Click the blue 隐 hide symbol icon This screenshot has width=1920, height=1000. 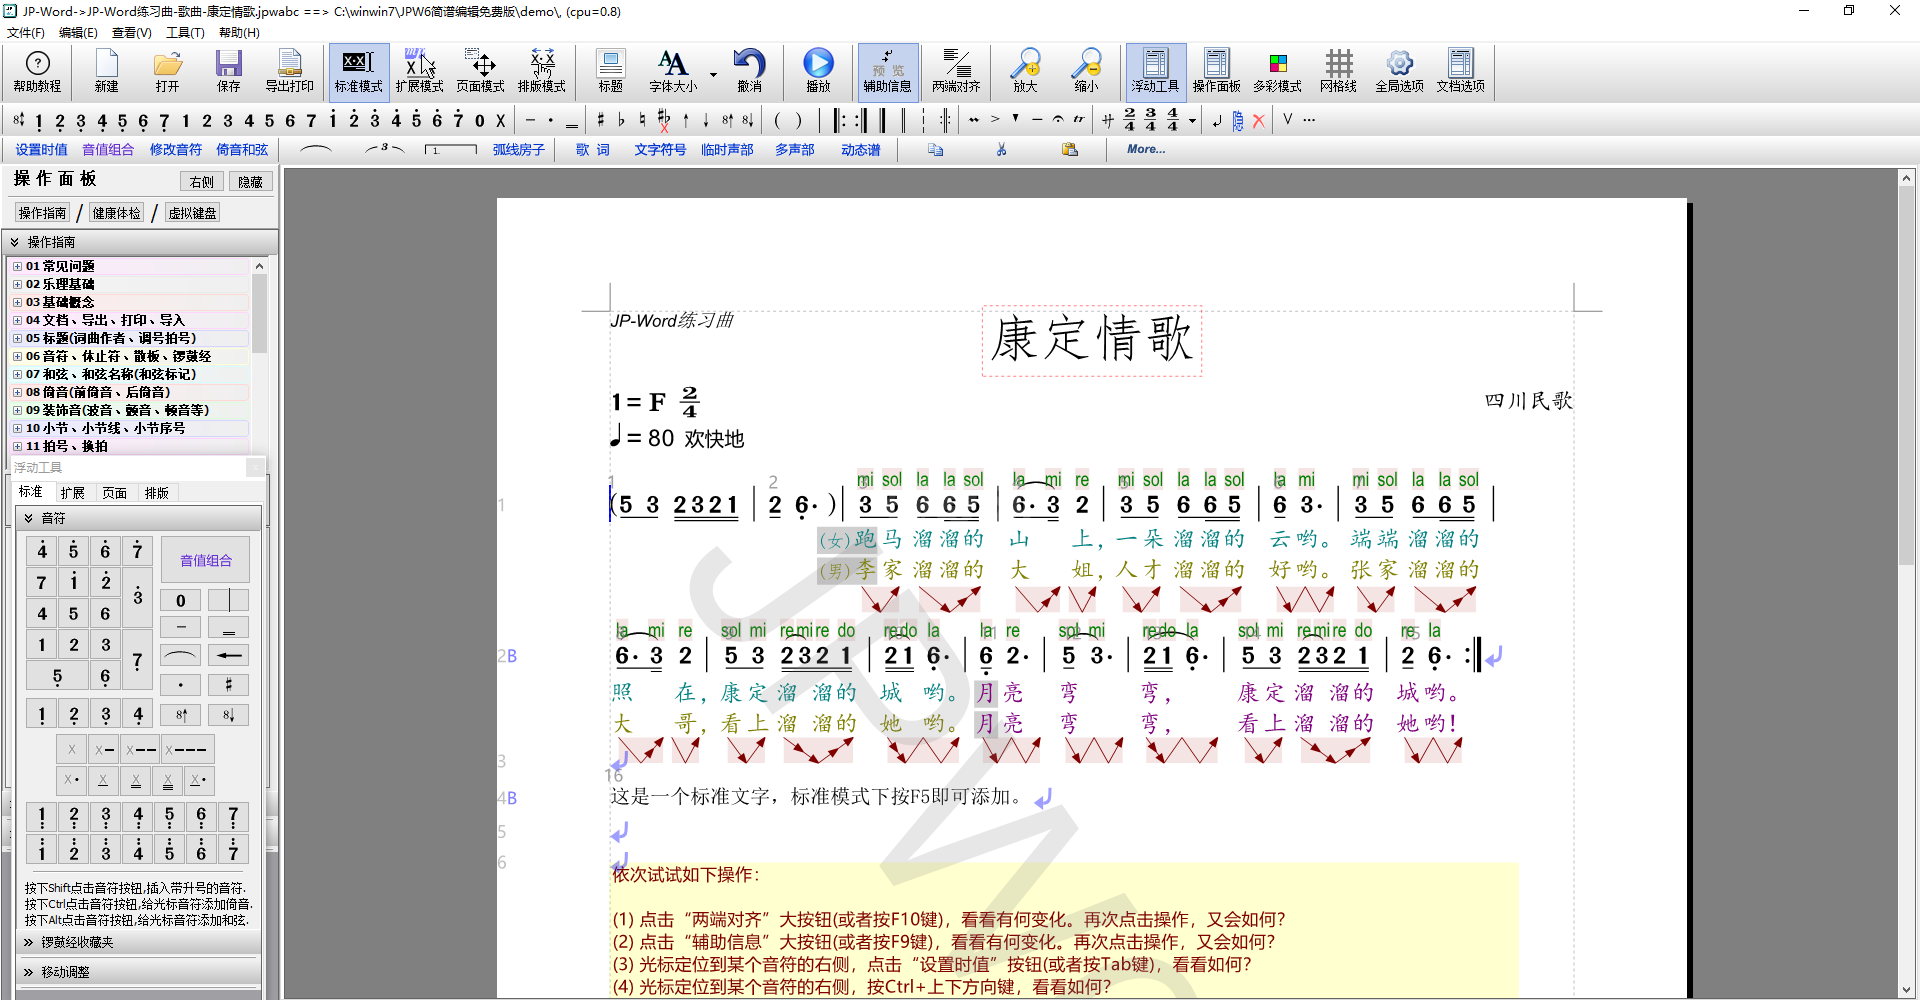pyautogui.click(x=1238, y=121)
